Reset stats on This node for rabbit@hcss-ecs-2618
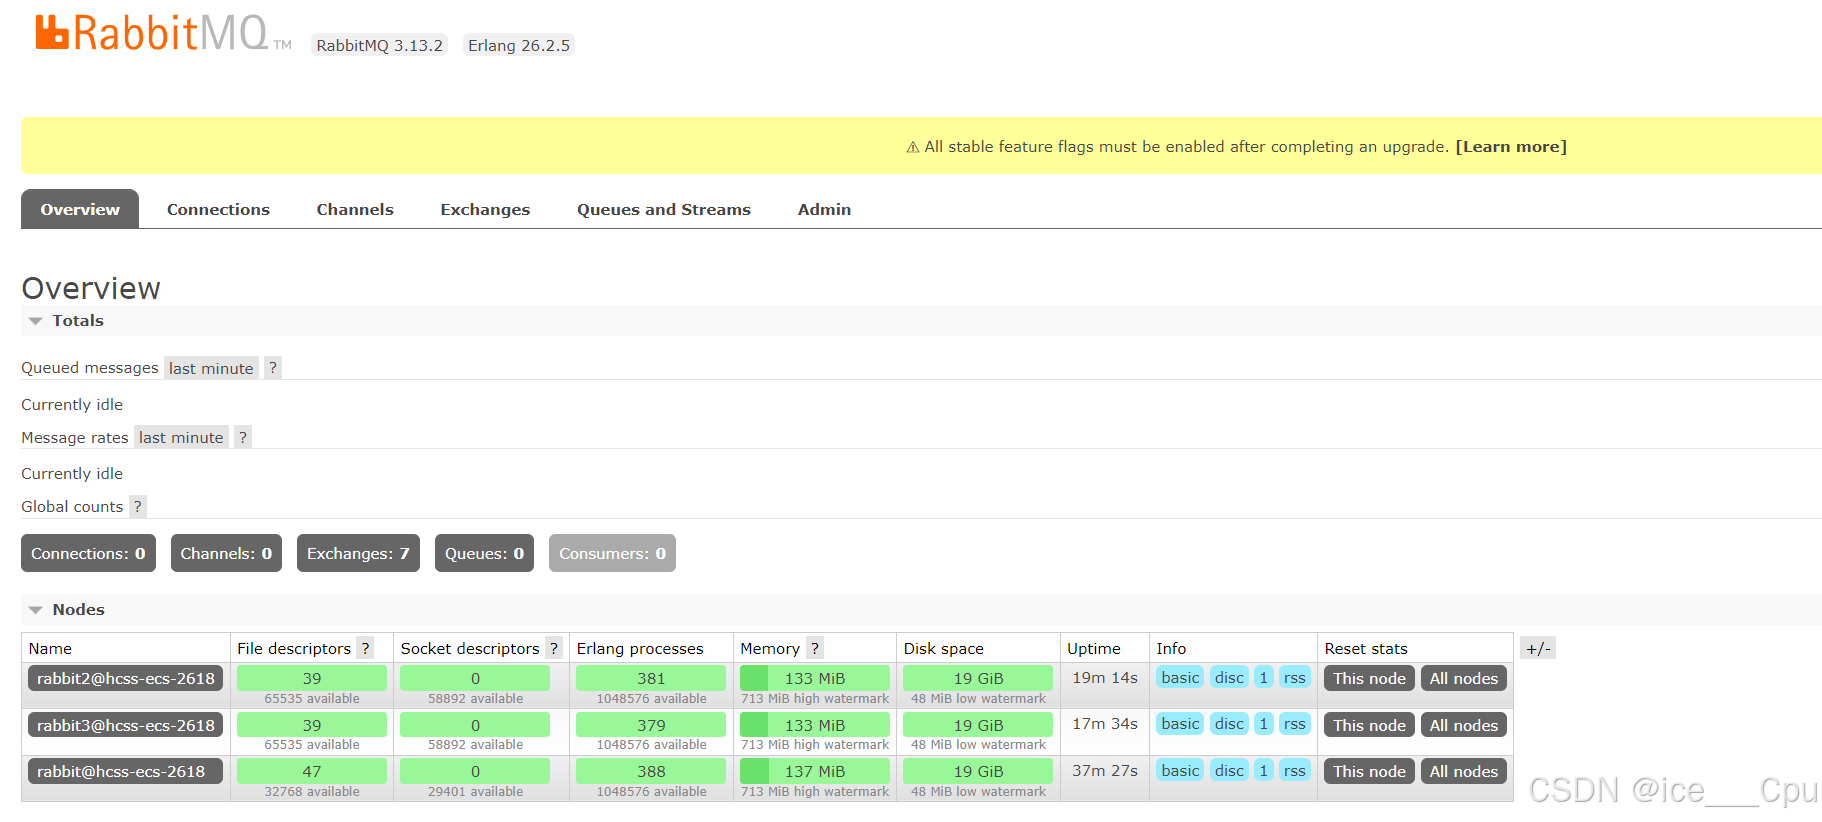1822x822 pixels. click(1369, 771)
